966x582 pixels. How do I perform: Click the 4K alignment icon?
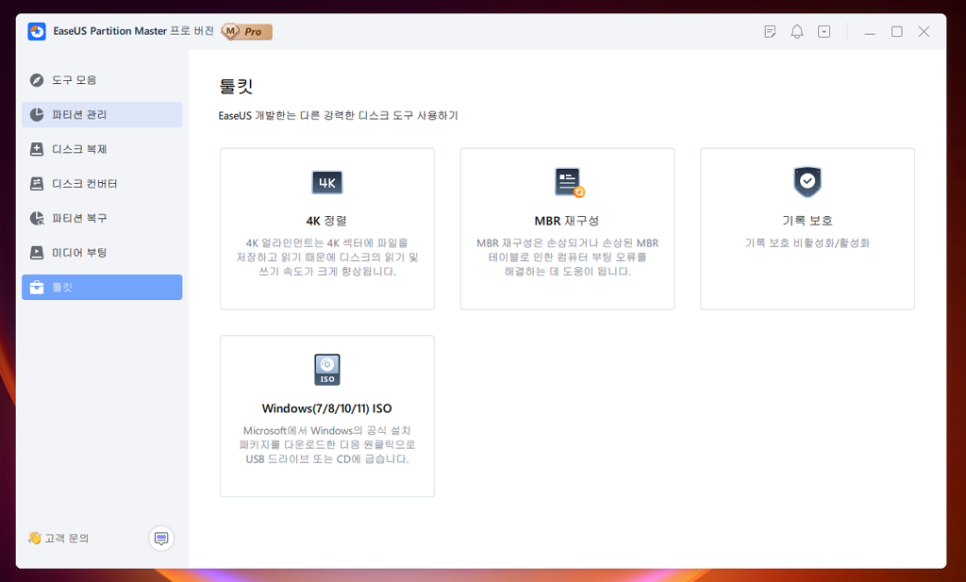coord(327,182)
